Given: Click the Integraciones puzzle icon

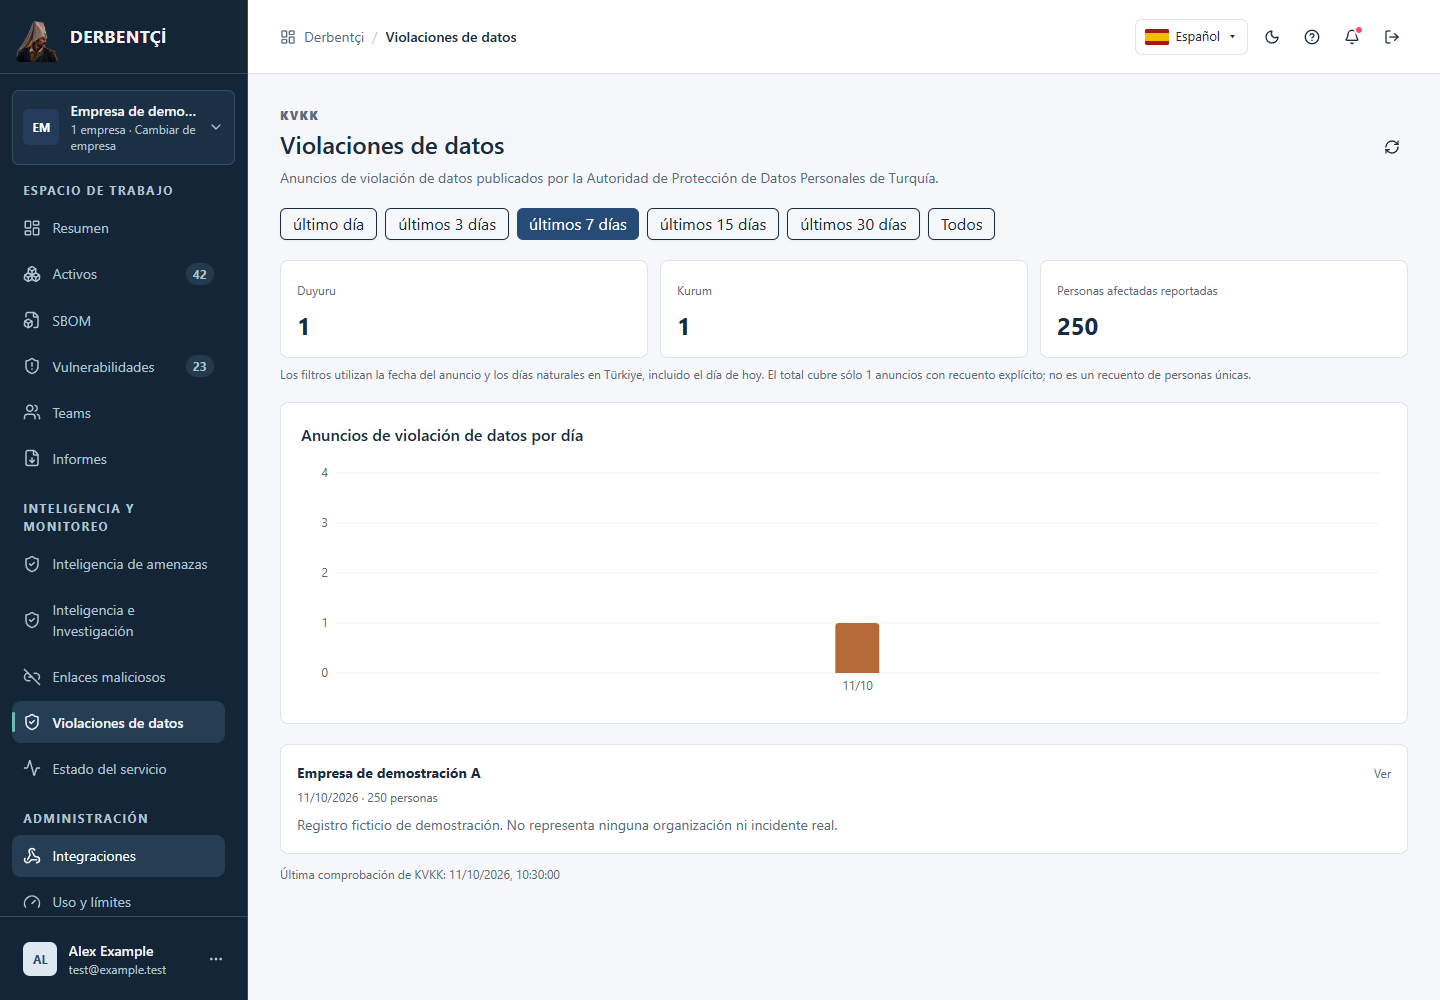Looking at the screenshot, I should tap(32, 856).
